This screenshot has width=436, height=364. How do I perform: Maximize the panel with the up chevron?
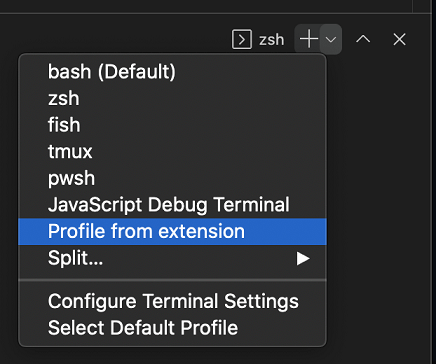[363, 39]
